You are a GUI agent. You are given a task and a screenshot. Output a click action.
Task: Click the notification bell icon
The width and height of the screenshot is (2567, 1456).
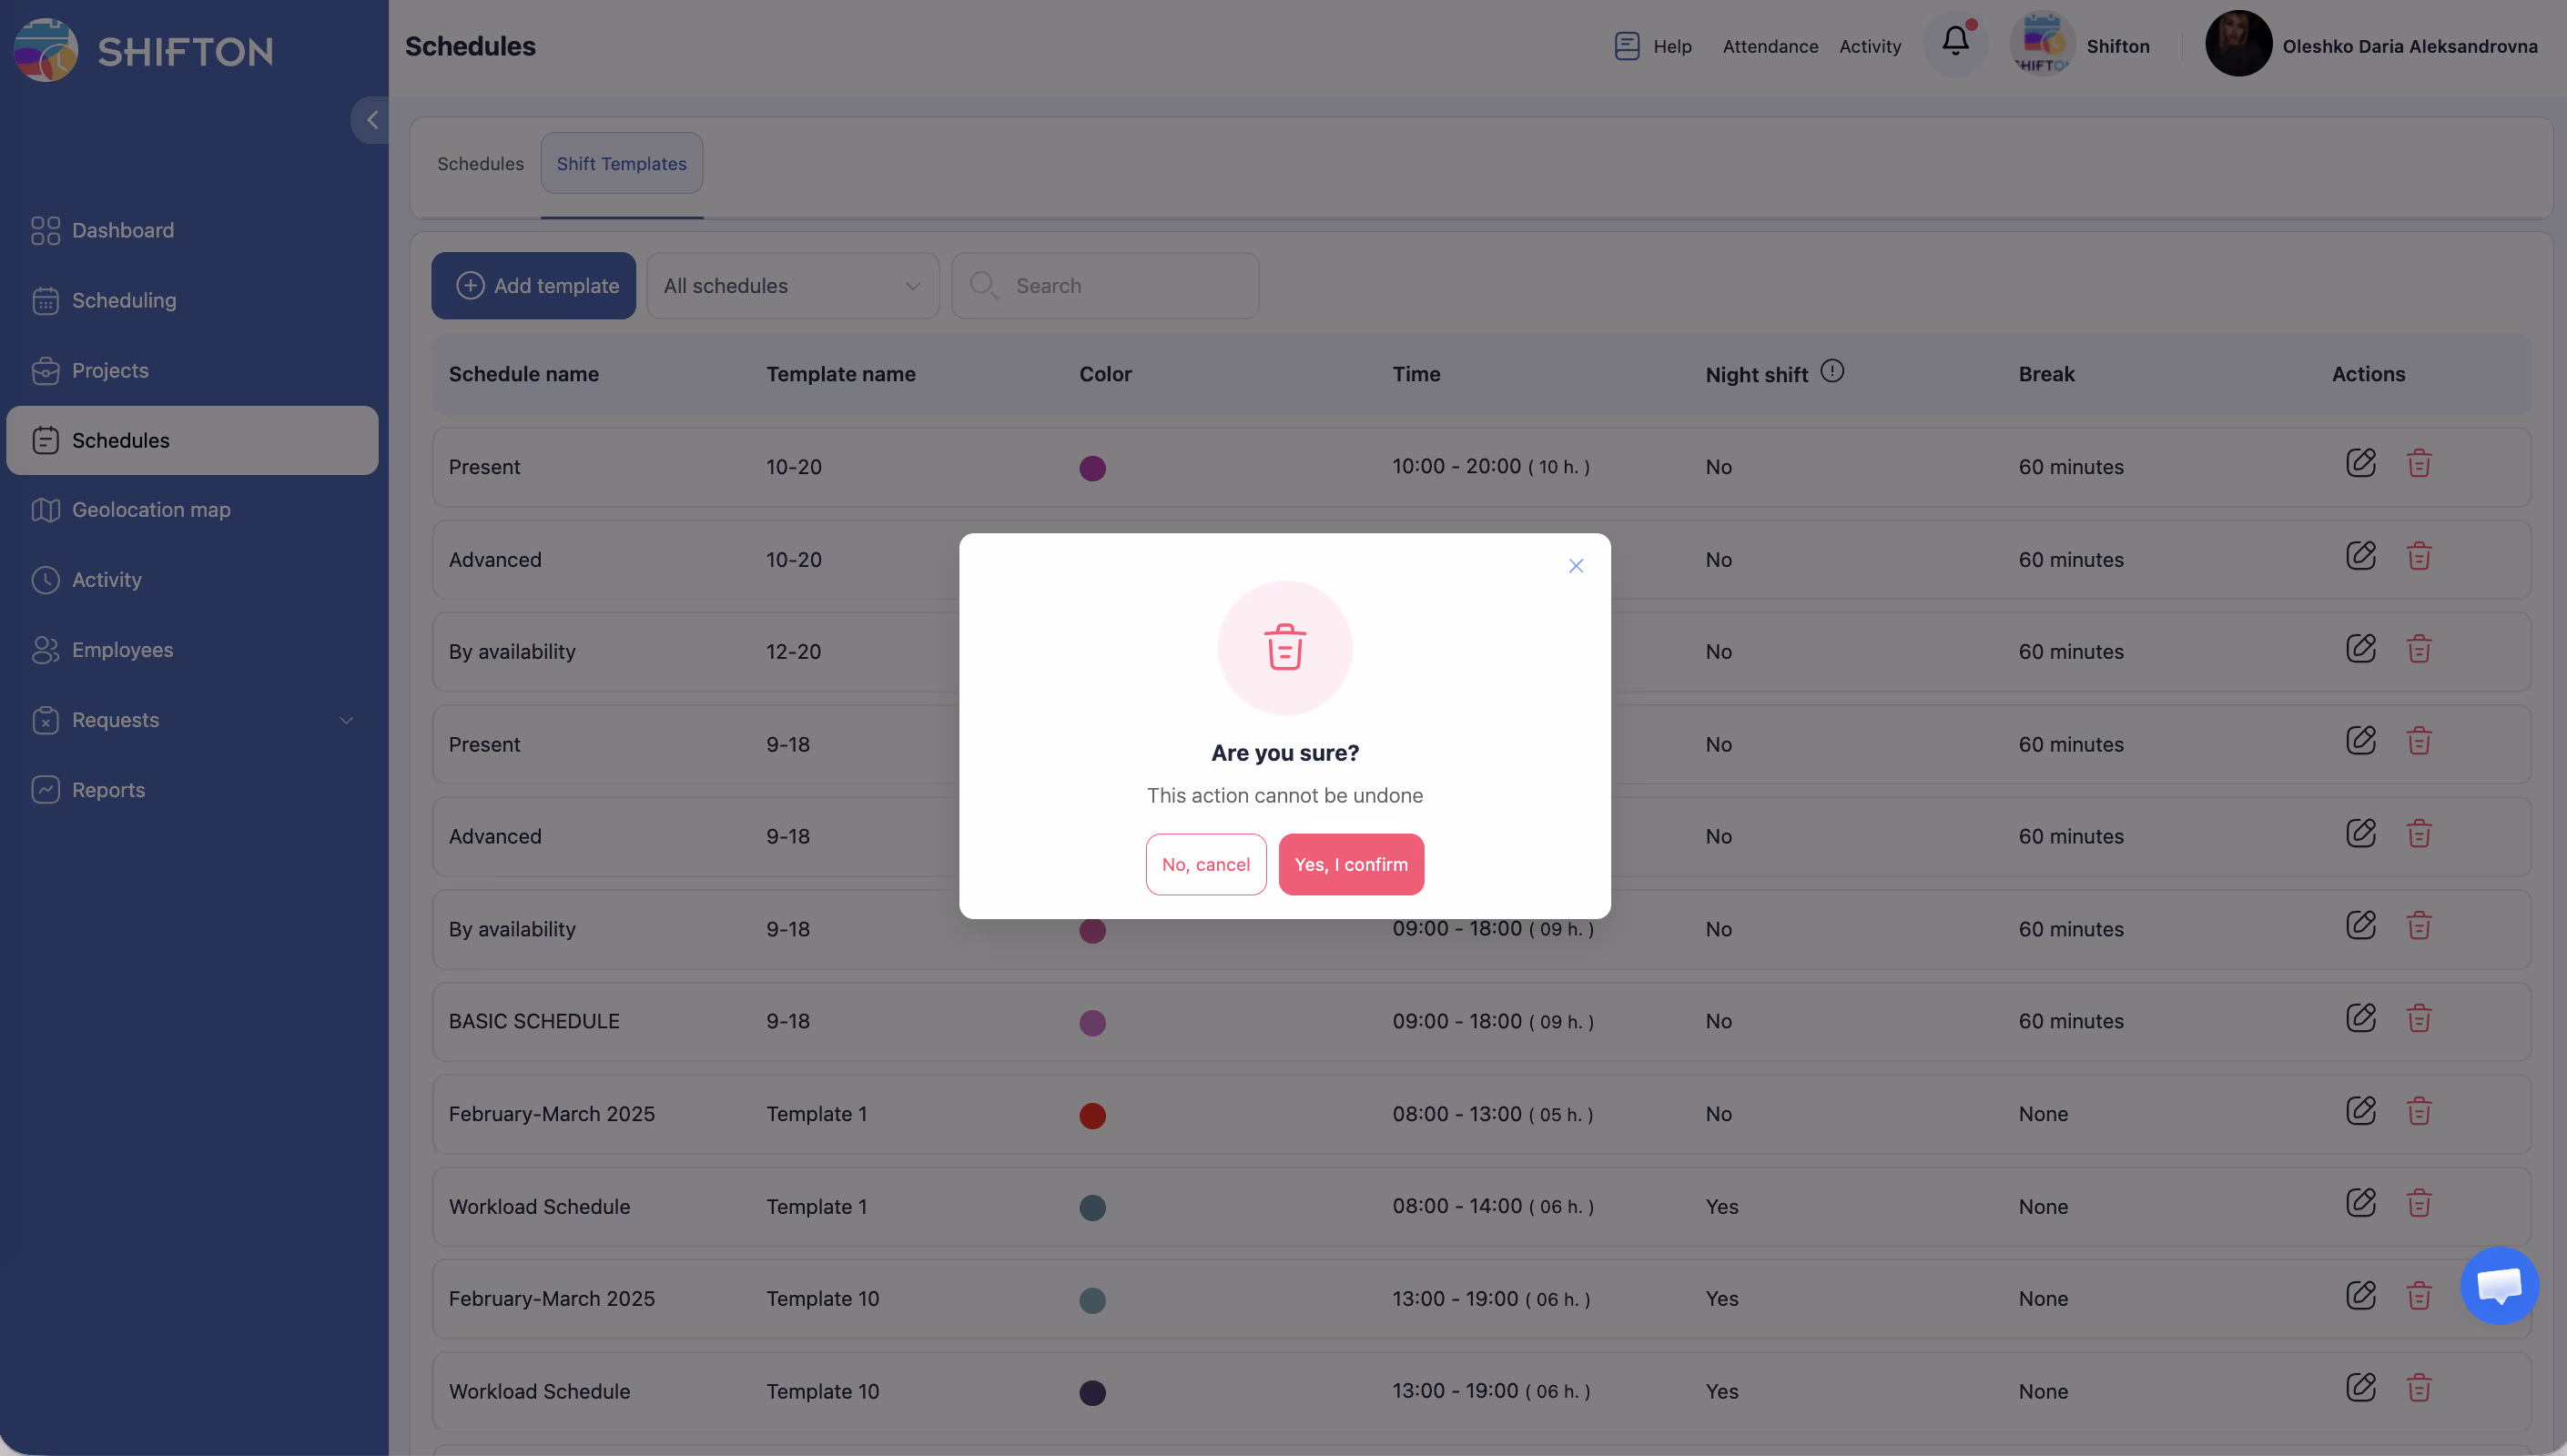click(1955, 42)
